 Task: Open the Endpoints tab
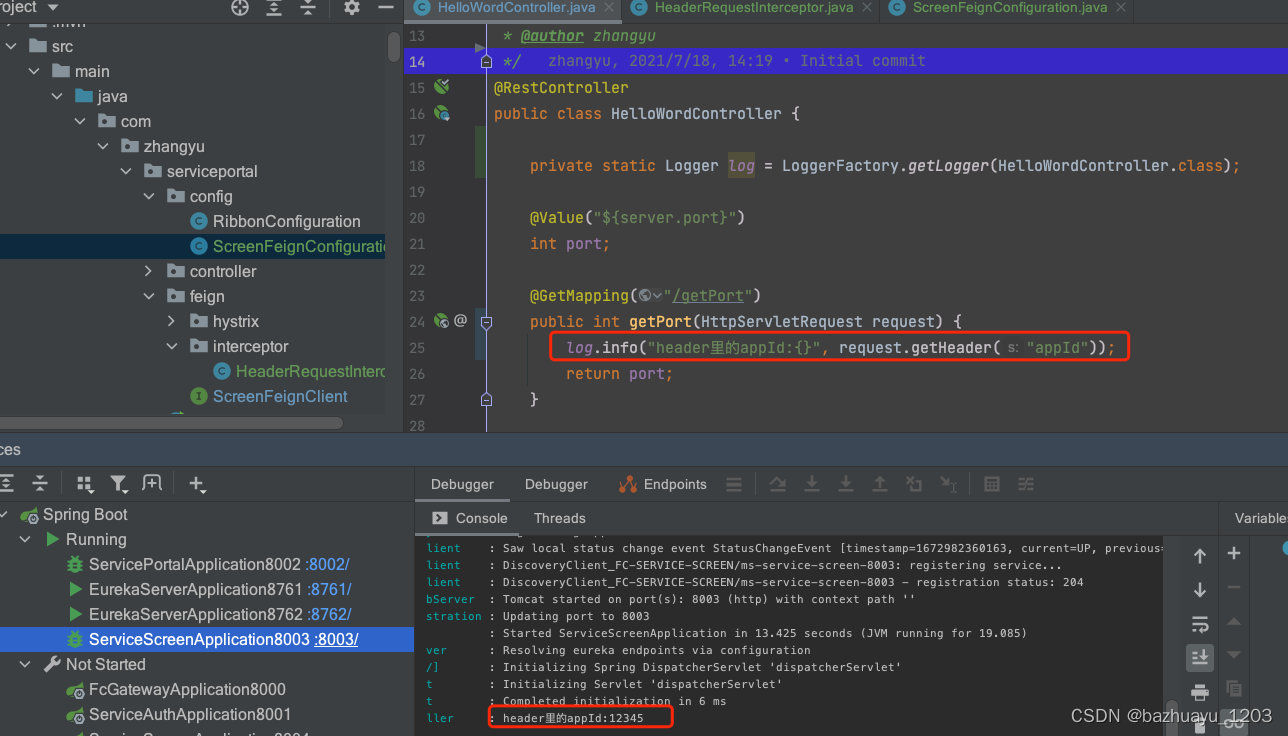[x=663, y=484]
